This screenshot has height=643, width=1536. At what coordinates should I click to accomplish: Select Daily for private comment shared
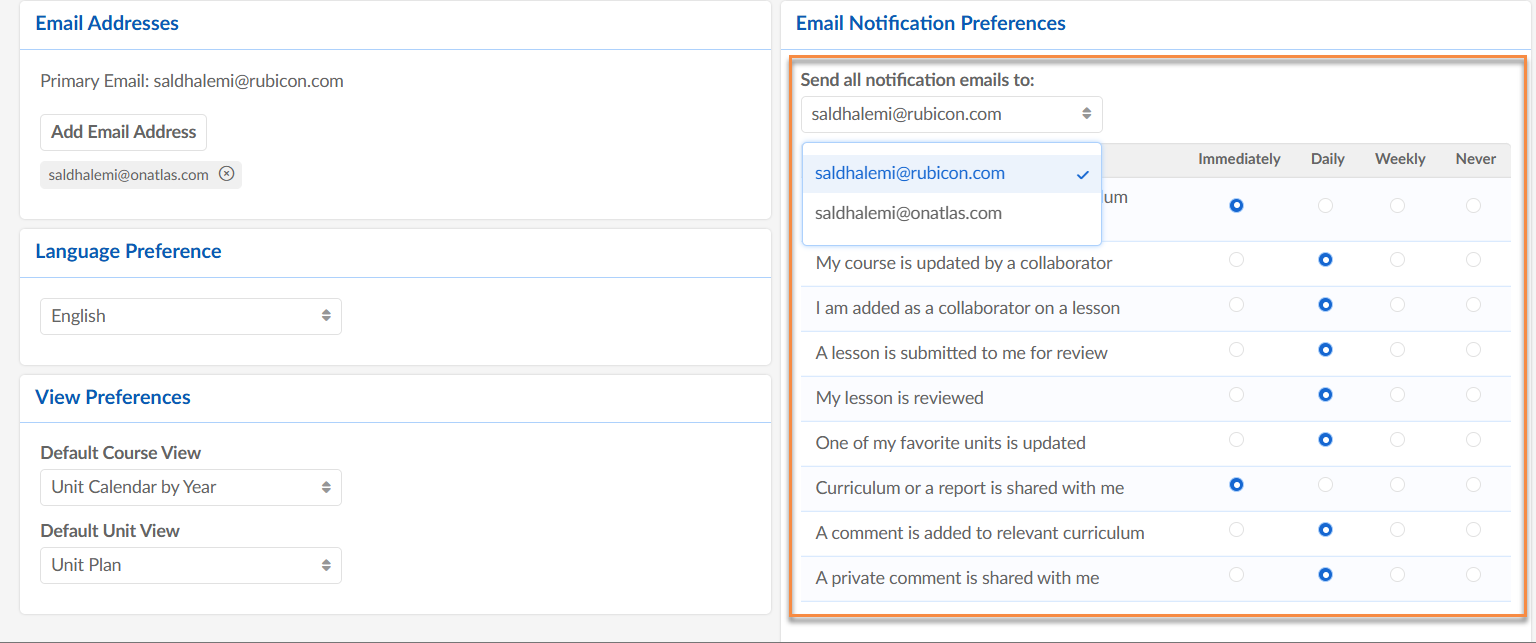point(1325,575)
